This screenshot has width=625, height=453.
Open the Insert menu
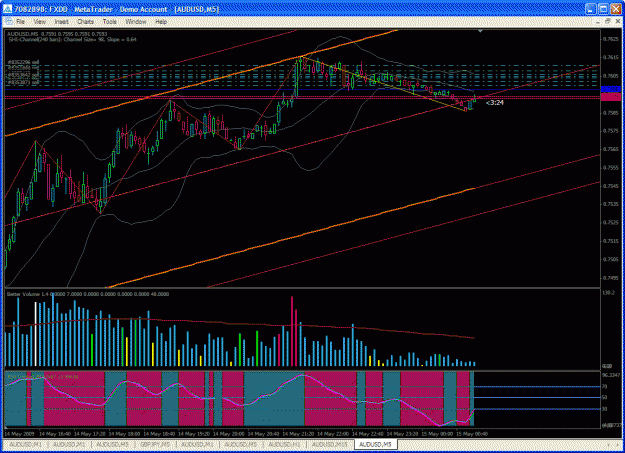(61, 22)
